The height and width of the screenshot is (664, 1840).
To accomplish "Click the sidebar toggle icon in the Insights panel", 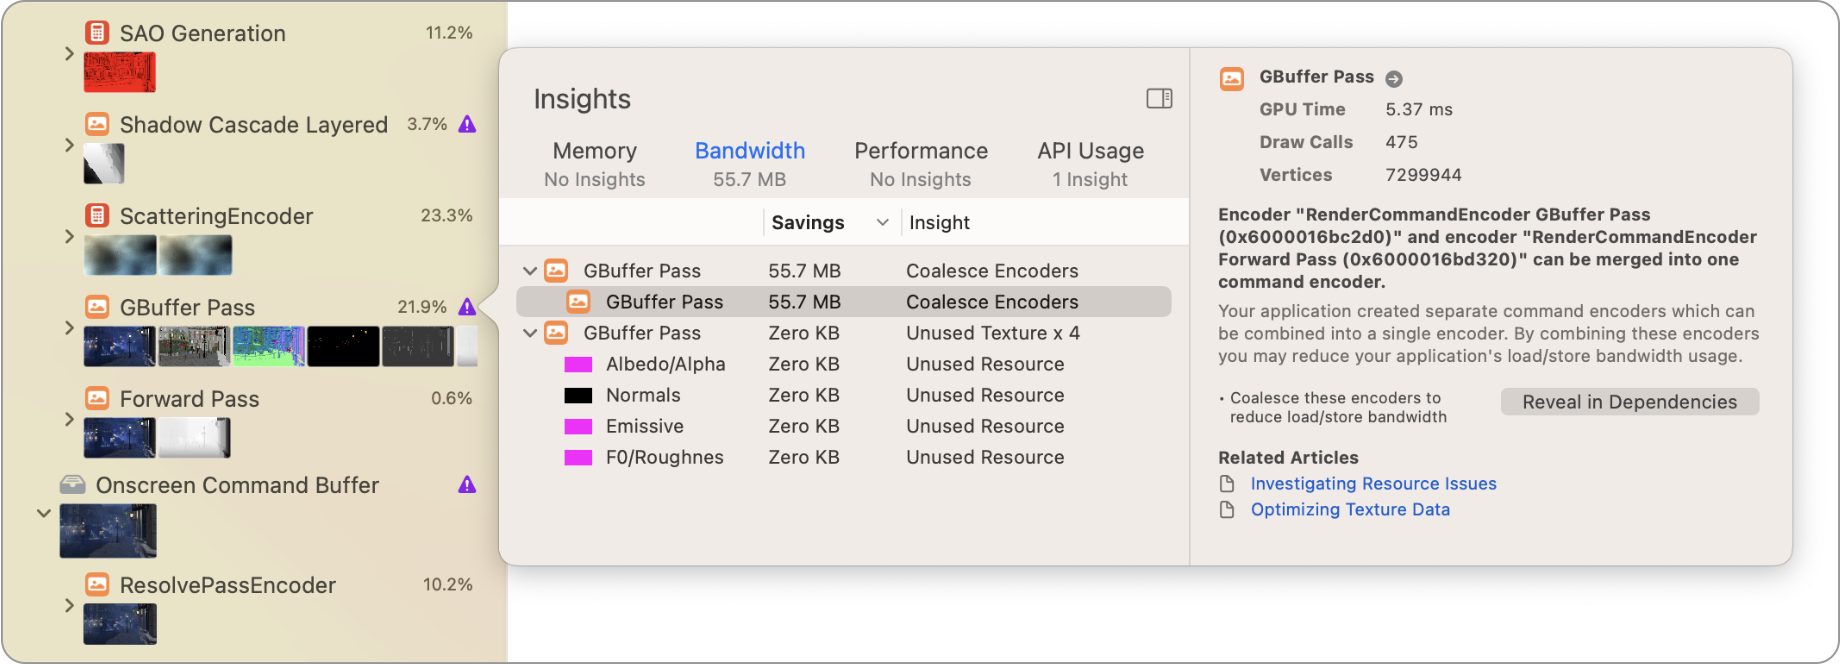I will pos(1158,98).
